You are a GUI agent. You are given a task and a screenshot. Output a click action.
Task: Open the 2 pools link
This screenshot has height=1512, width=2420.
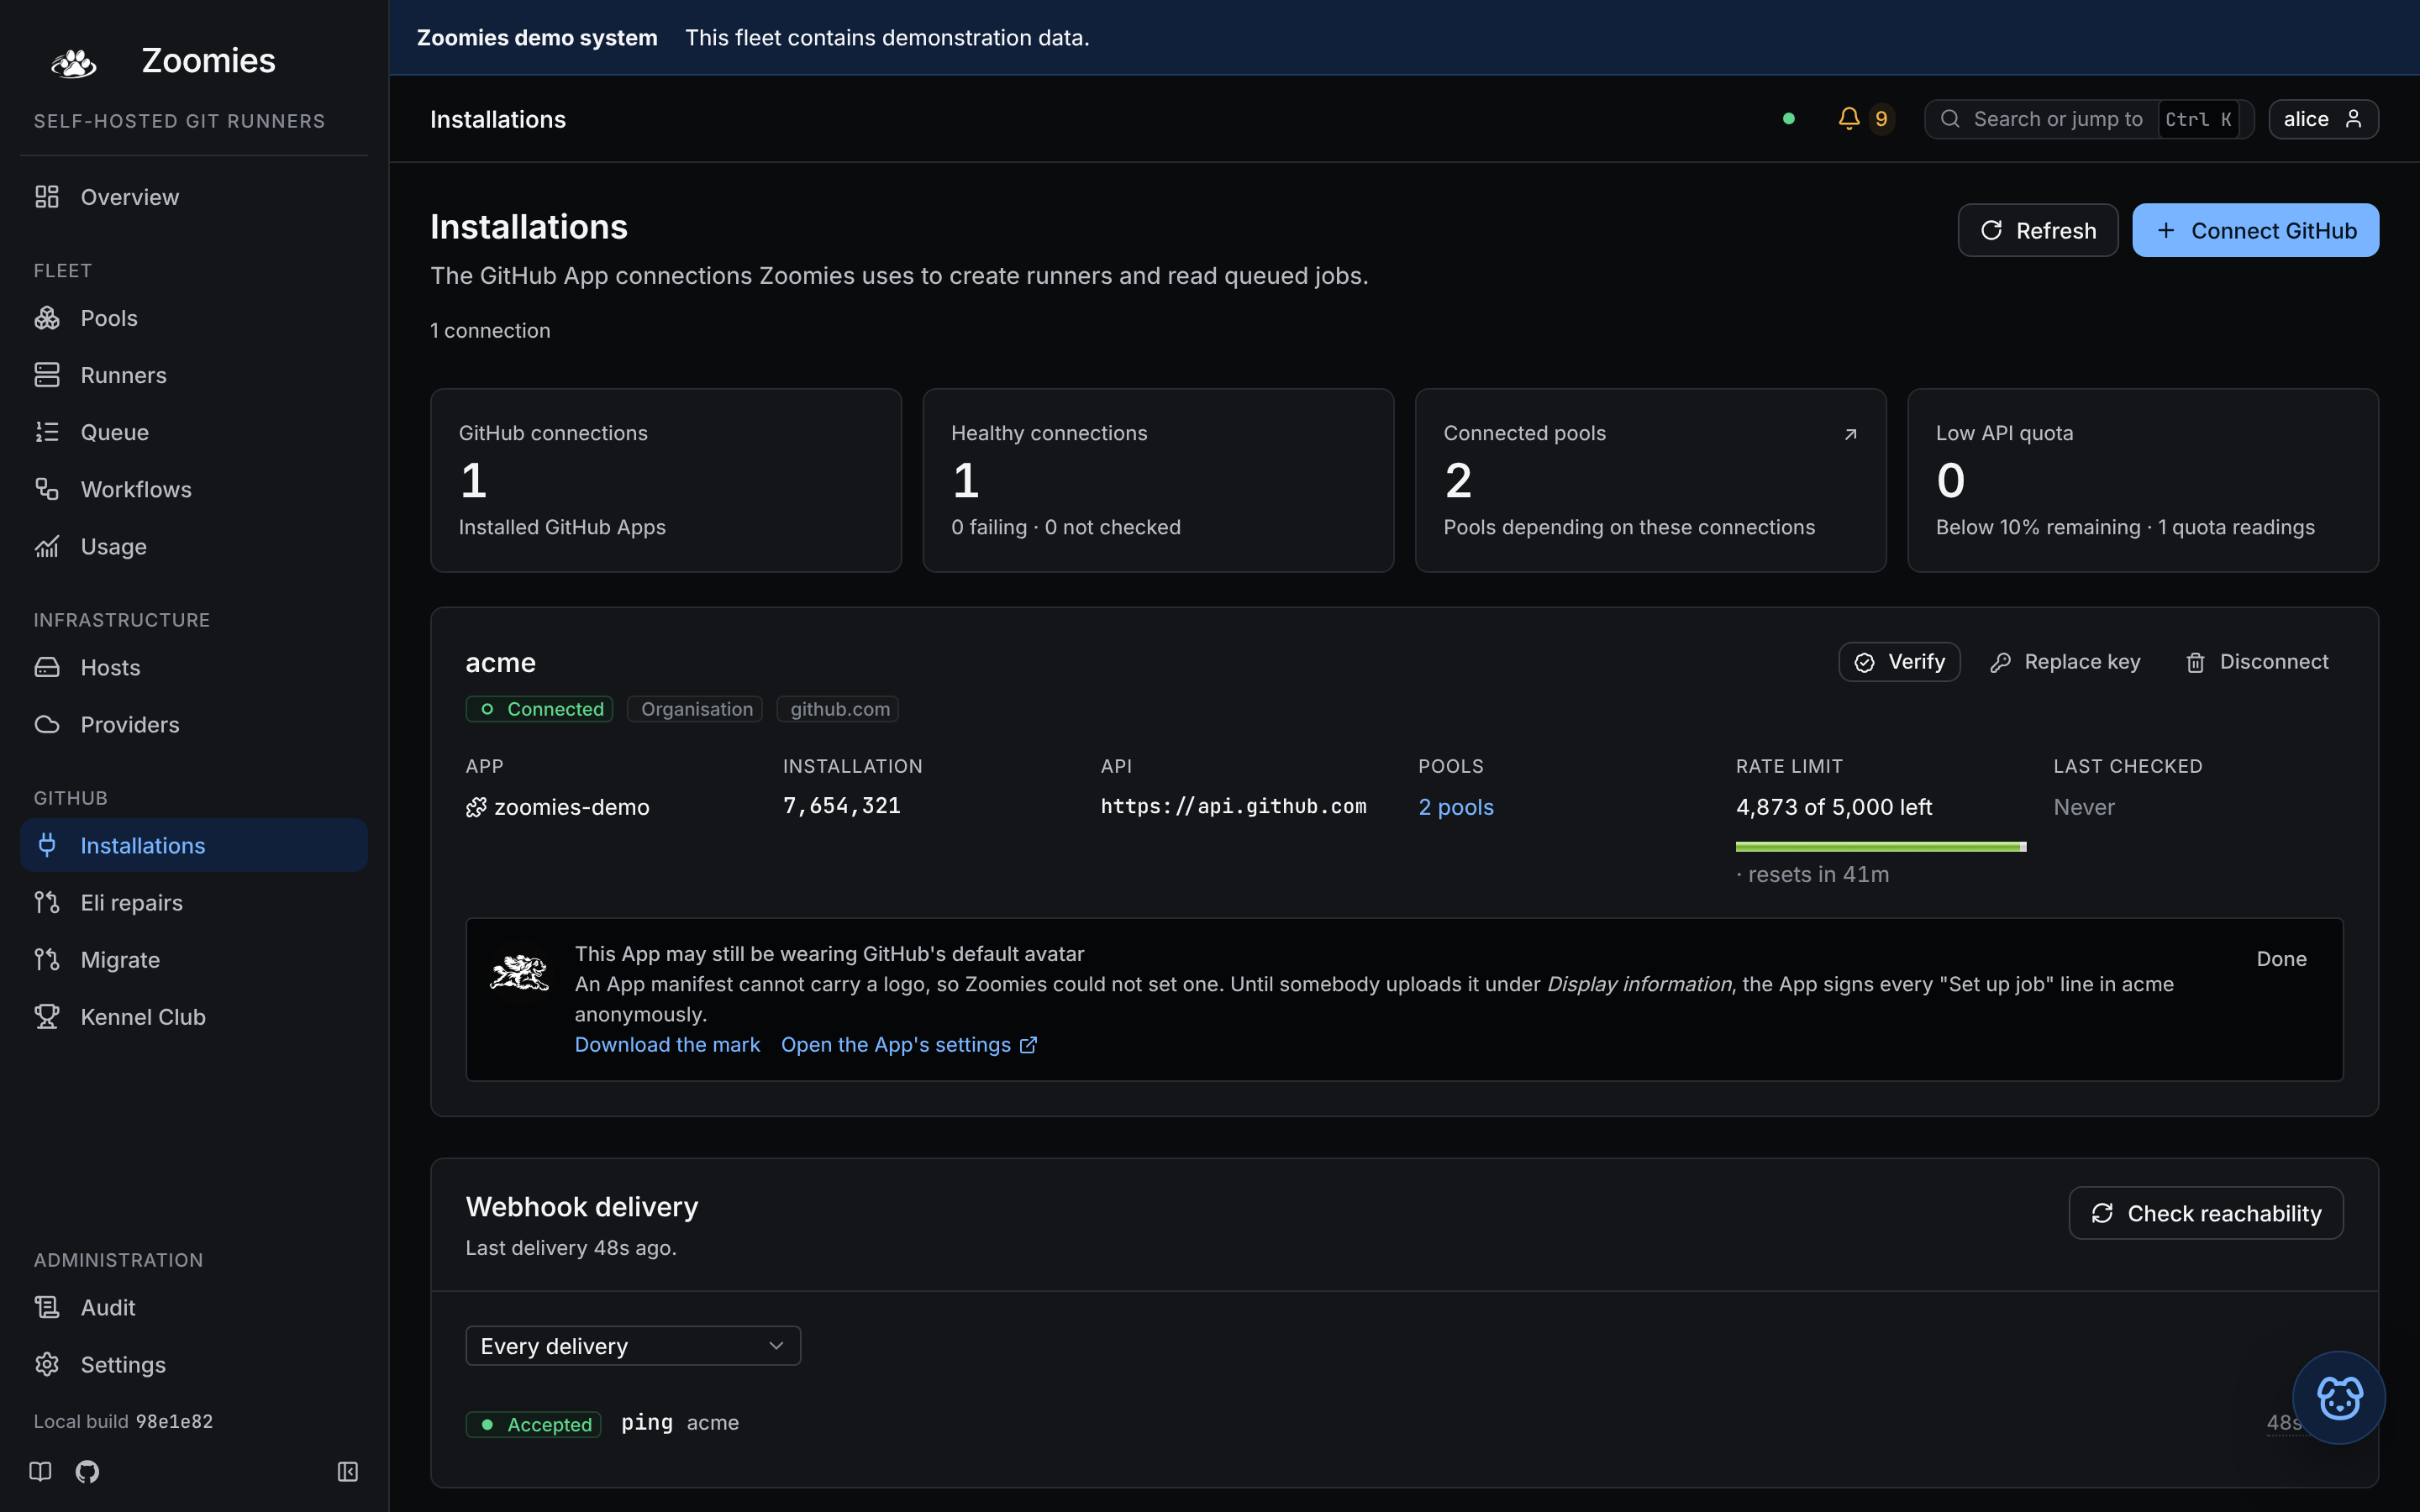tap(1456, 807)
